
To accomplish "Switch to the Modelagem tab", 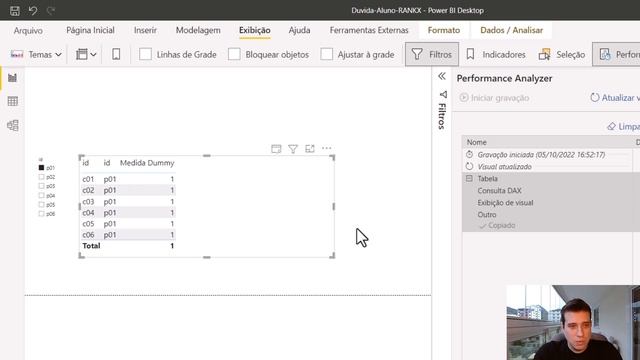I will tap(198, 30).
